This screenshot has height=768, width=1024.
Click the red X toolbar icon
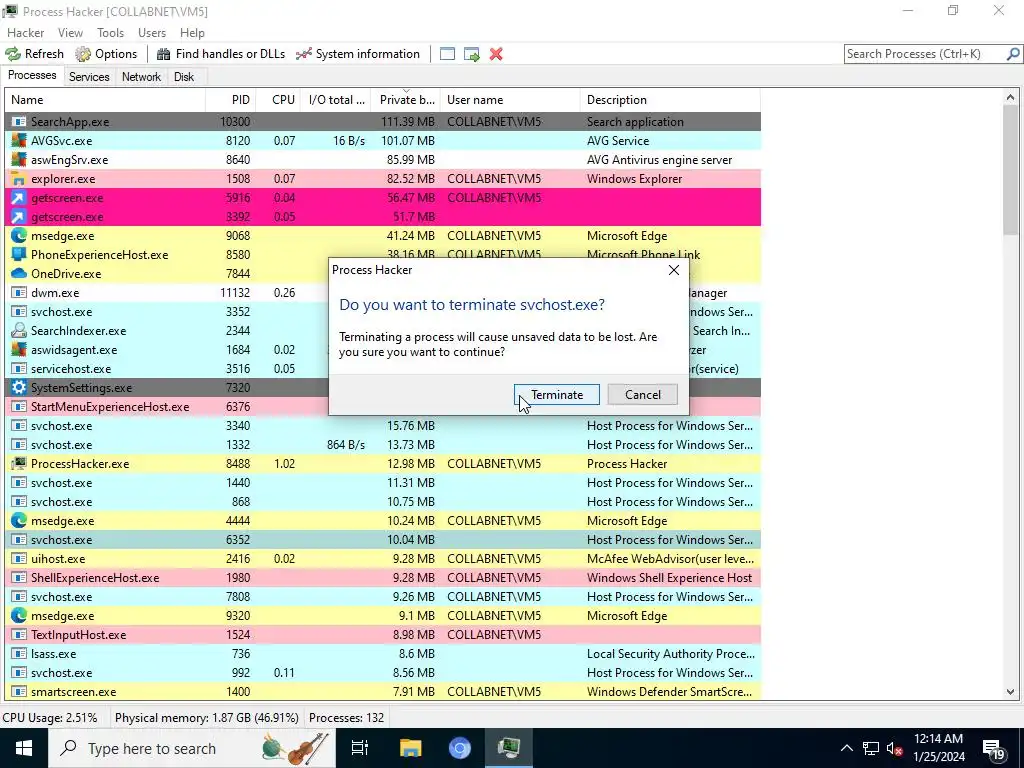(x=496, y=54)
